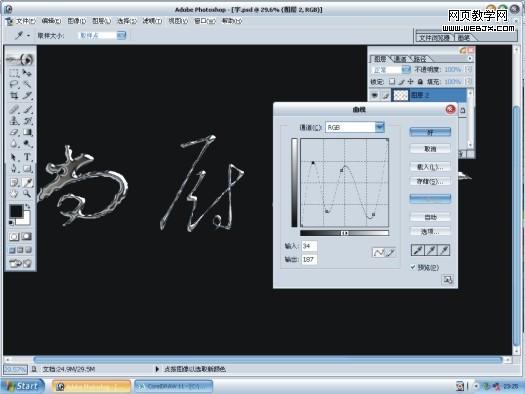The height and width of the screenshot is (394, 525).
Task: Open the fill slider arrow in Layers panel
Action: click(469, 81)
